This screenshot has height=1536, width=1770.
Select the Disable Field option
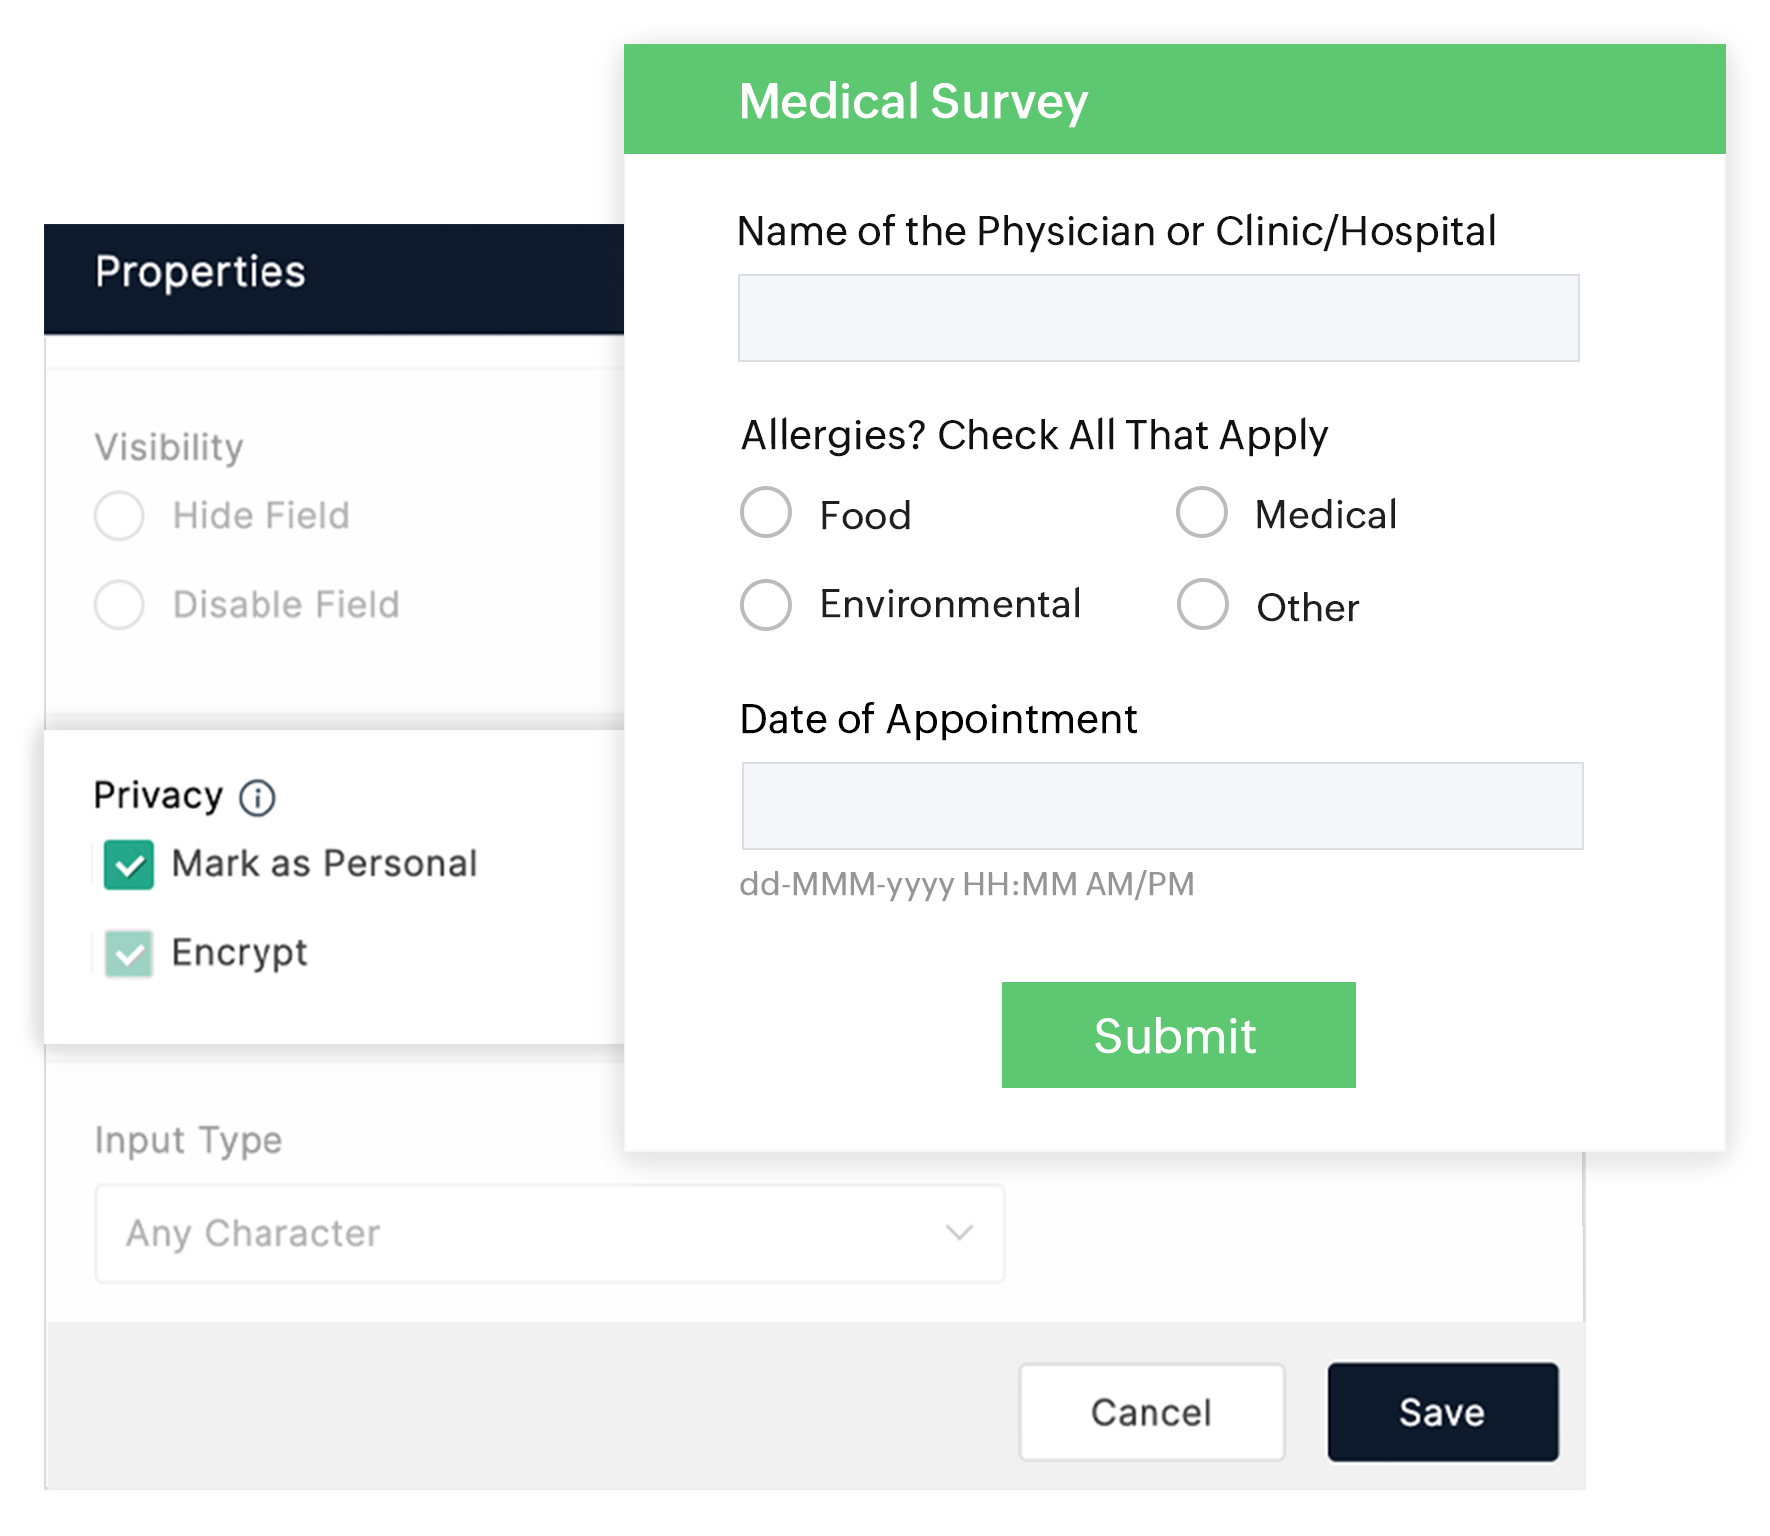click(119, 605)
